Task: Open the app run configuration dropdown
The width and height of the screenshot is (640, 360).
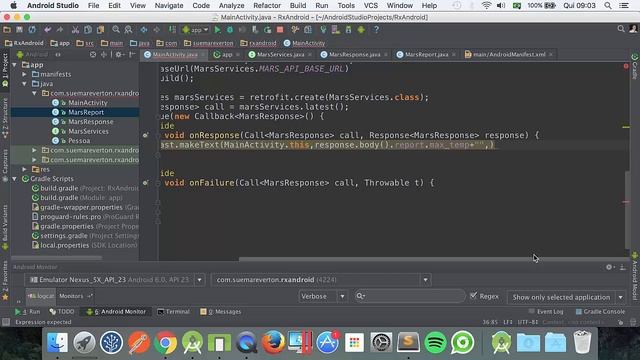Action: click(x=196, y=30)
